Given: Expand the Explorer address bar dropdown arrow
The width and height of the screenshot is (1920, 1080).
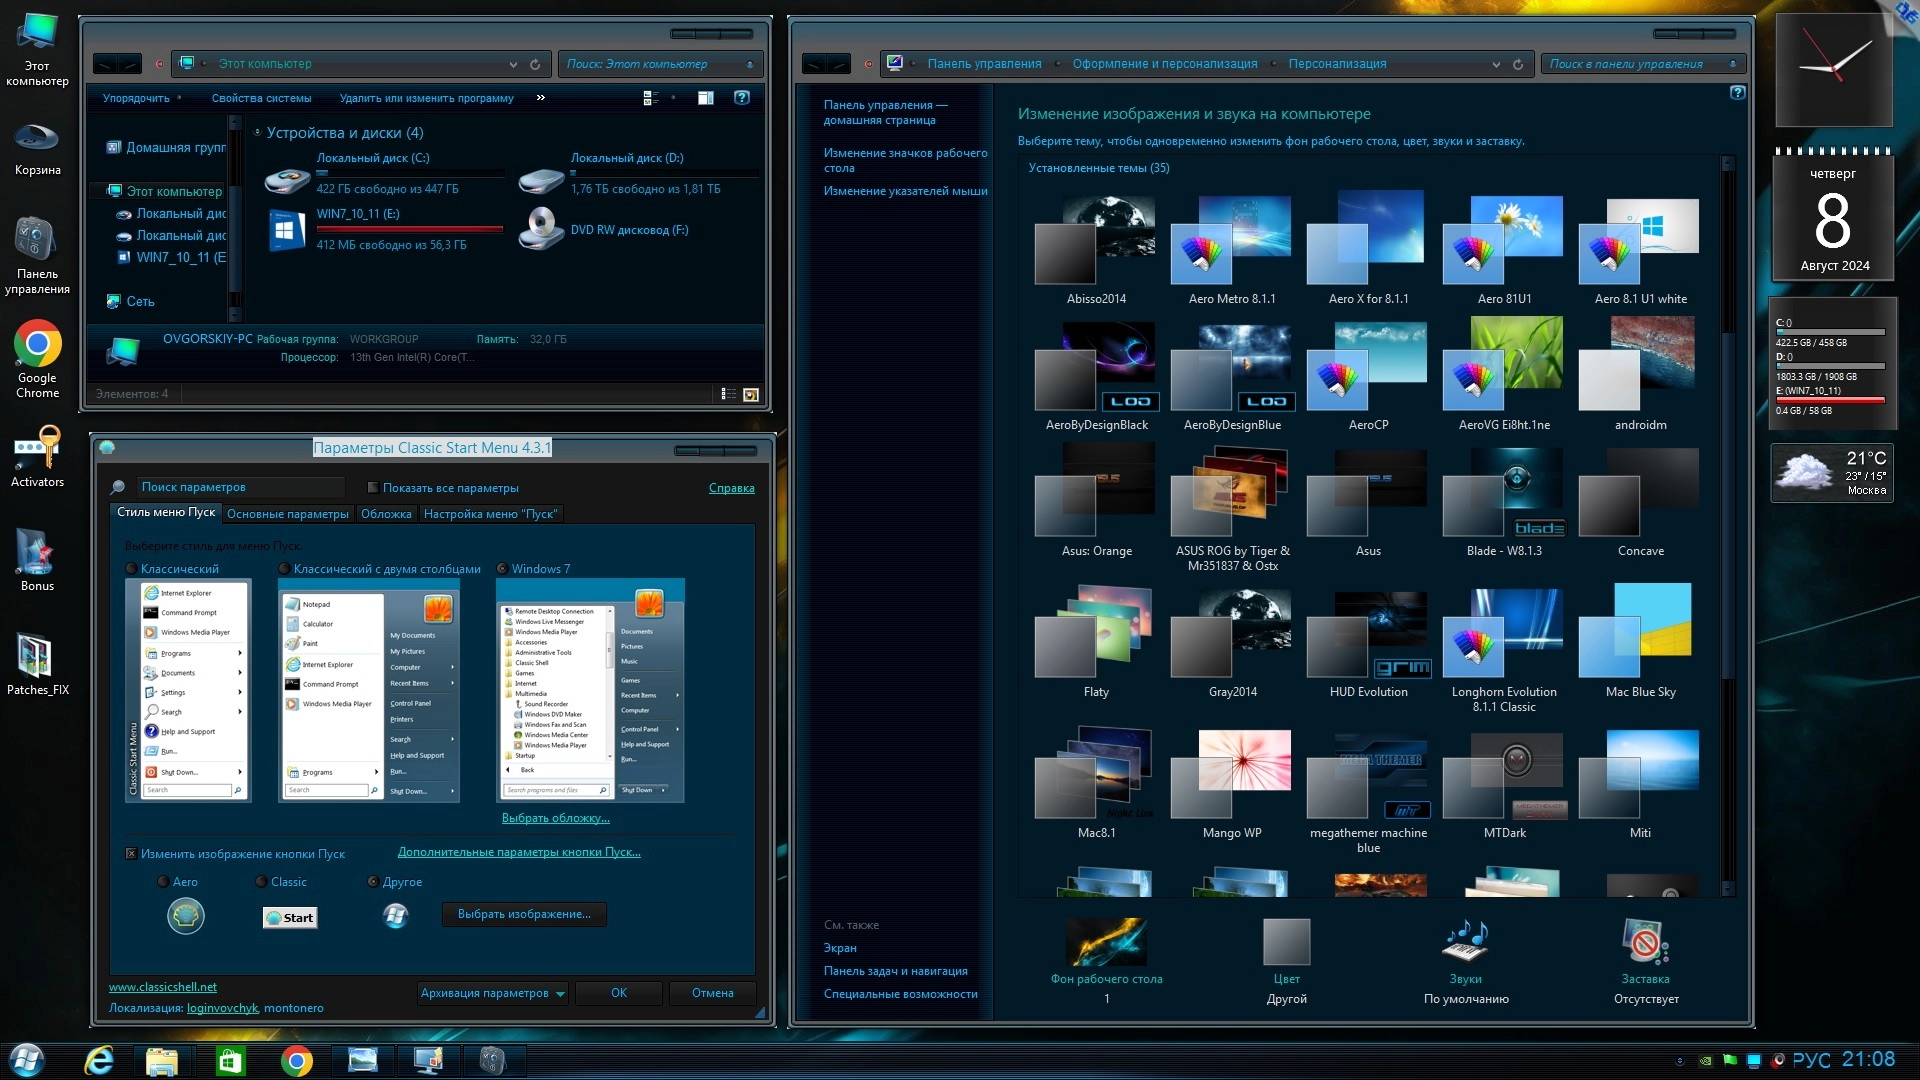Looking at the screenshot, I should [x=513, y=64].
